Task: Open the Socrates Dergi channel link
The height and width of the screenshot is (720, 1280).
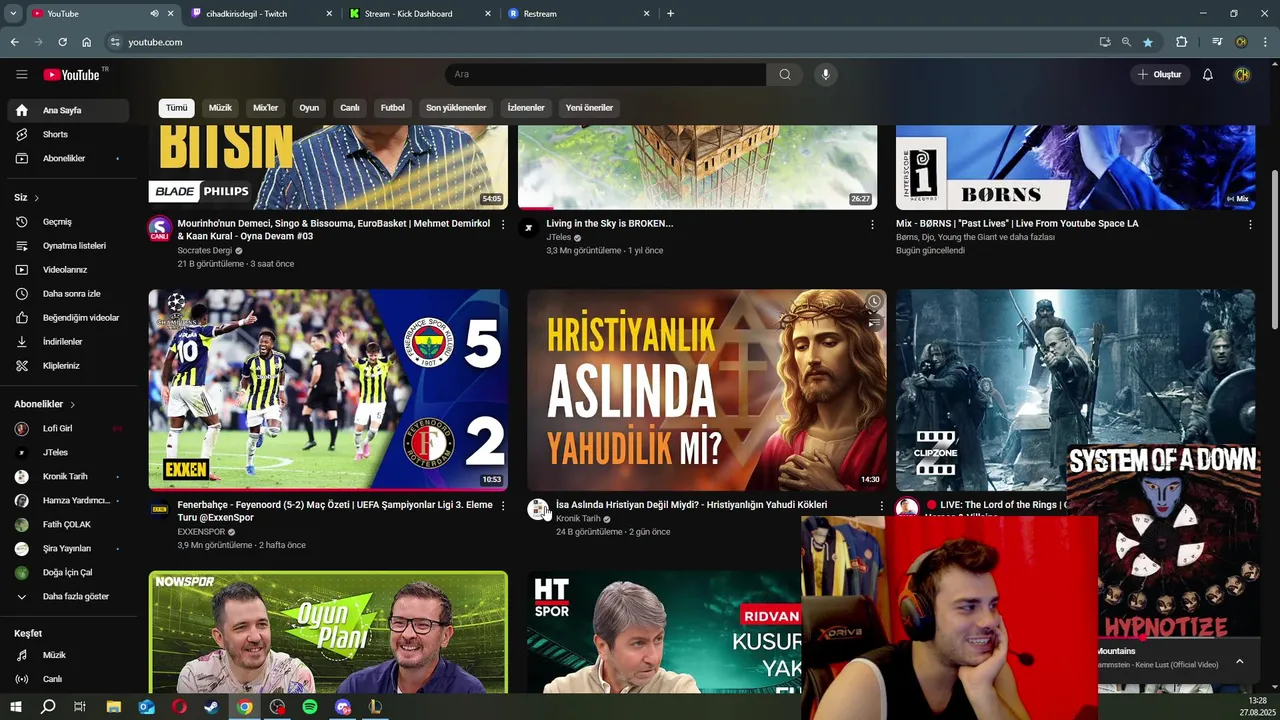Action: [x=204, y=250]
